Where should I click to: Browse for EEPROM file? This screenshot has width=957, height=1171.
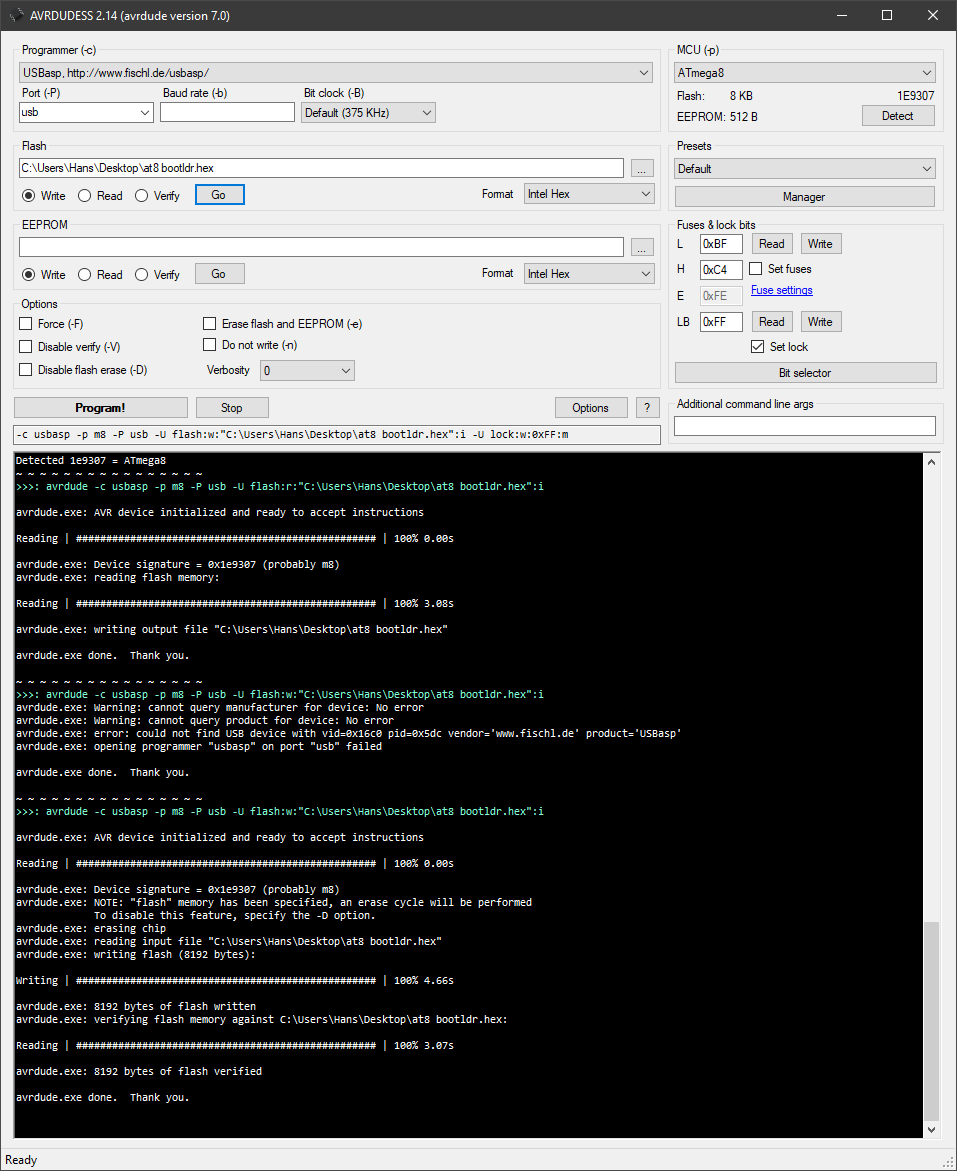642,247
